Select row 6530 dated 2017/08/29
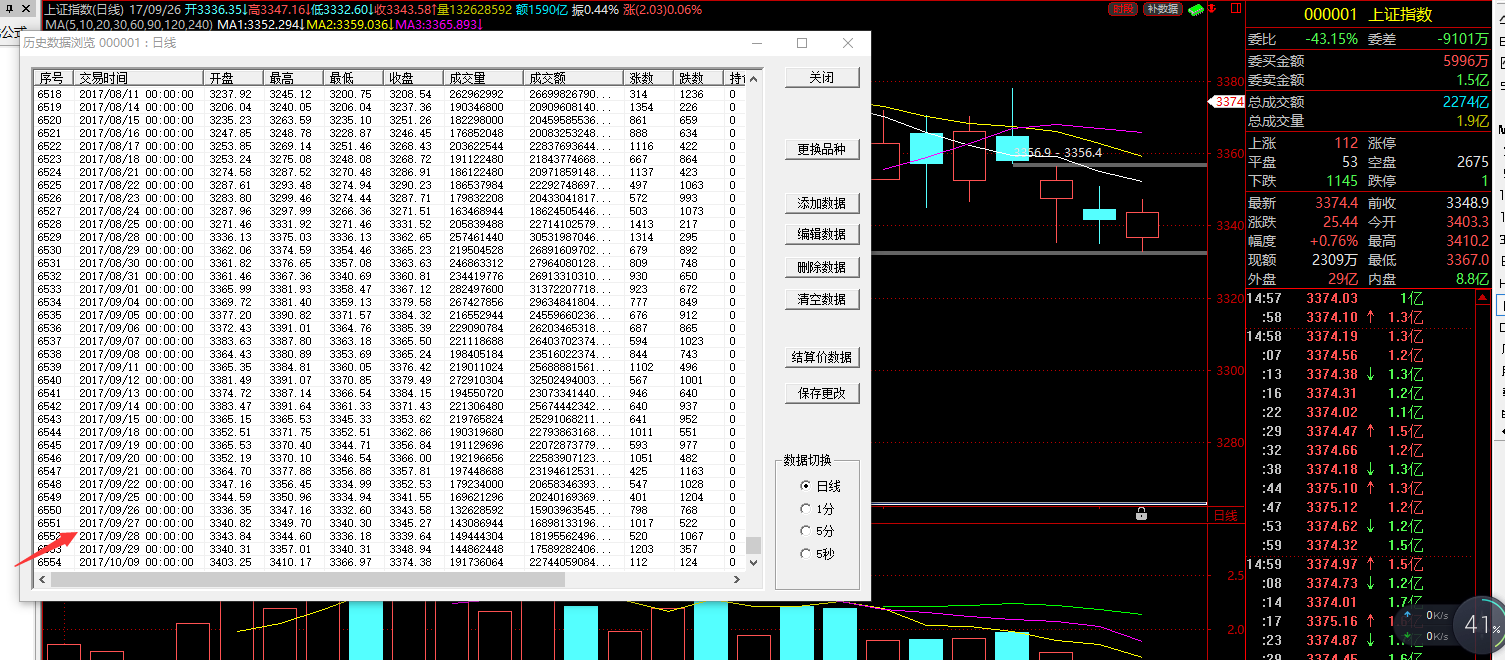This screenshot has width=1505, height=660. 390,250
